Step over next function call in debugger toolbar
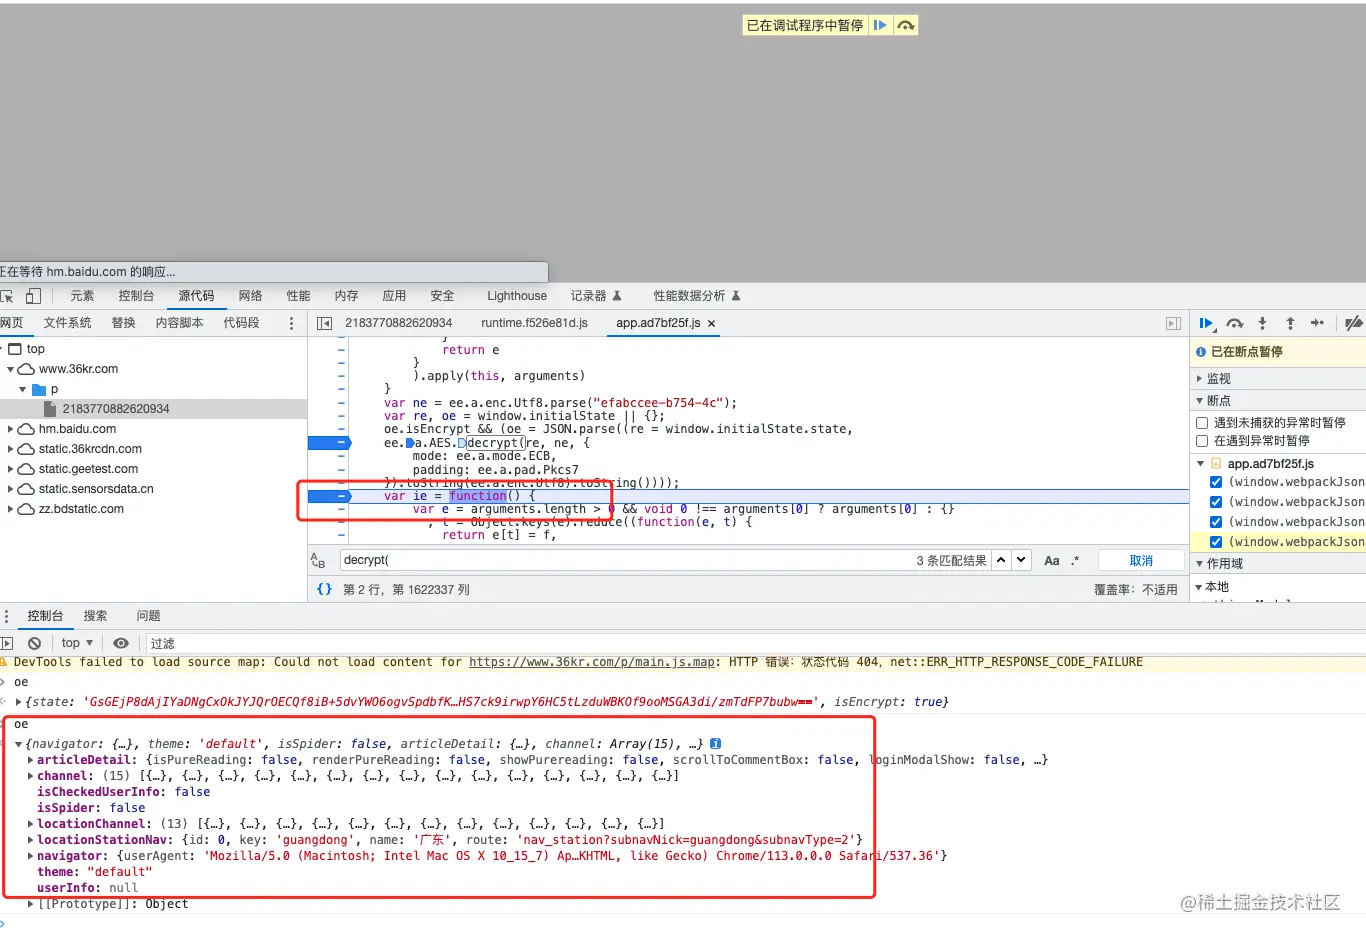This screenshot has height=938, width=1366. click(x=1235, y=323)
